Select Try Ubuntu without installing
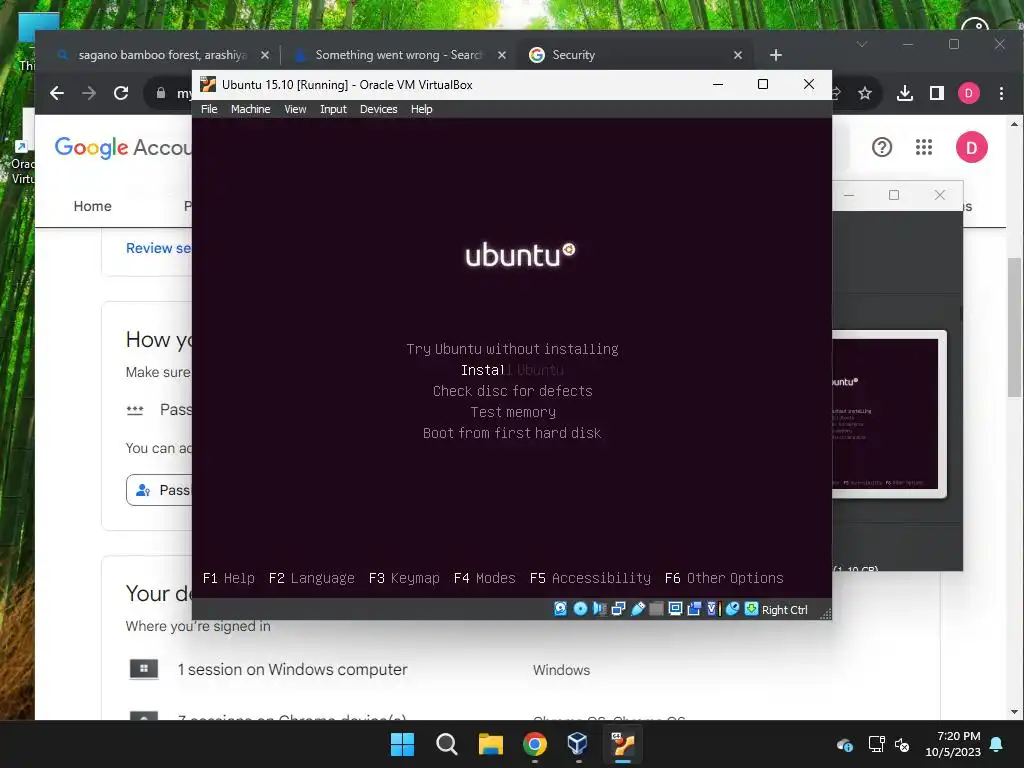This screenshot has height=768, width=1024. pos(512,349)
